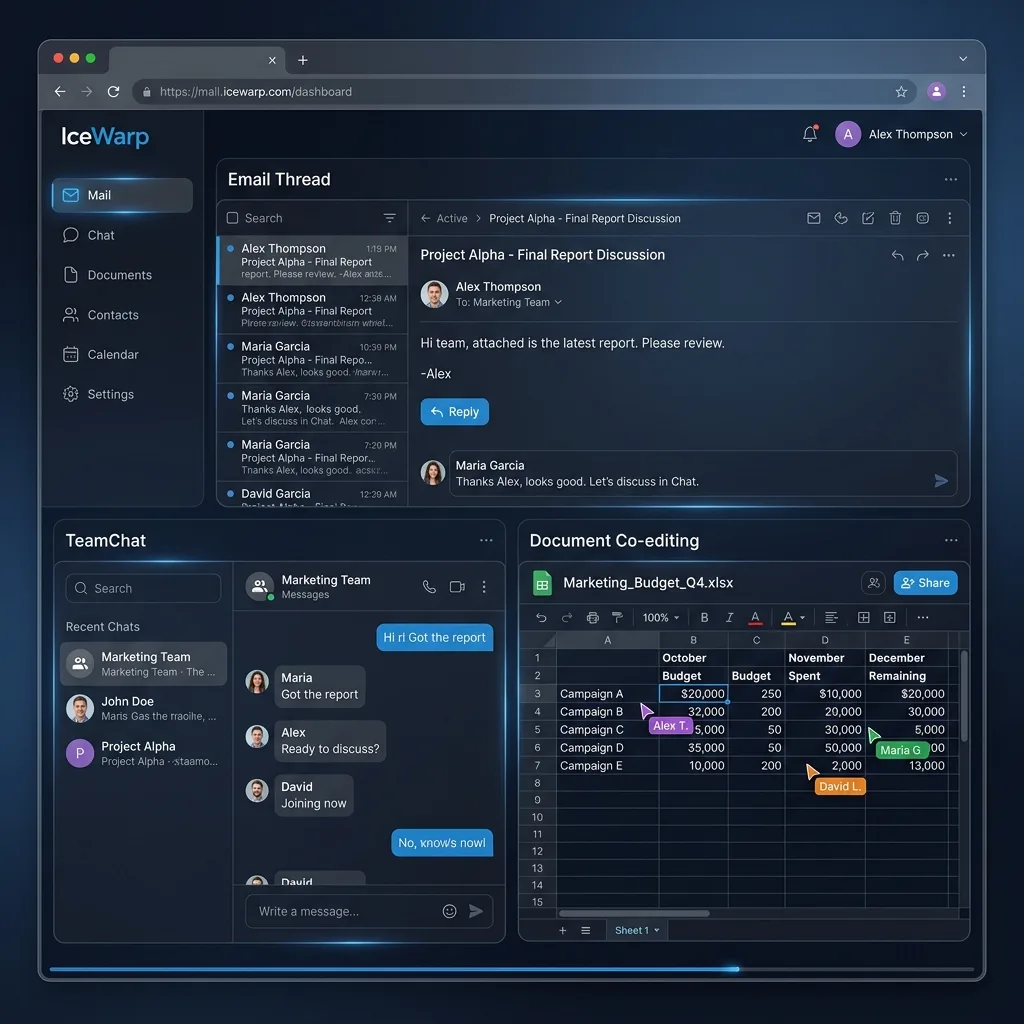
Task: Click the spreadsheet horizontal scrollbar
Action: (634, 914)
